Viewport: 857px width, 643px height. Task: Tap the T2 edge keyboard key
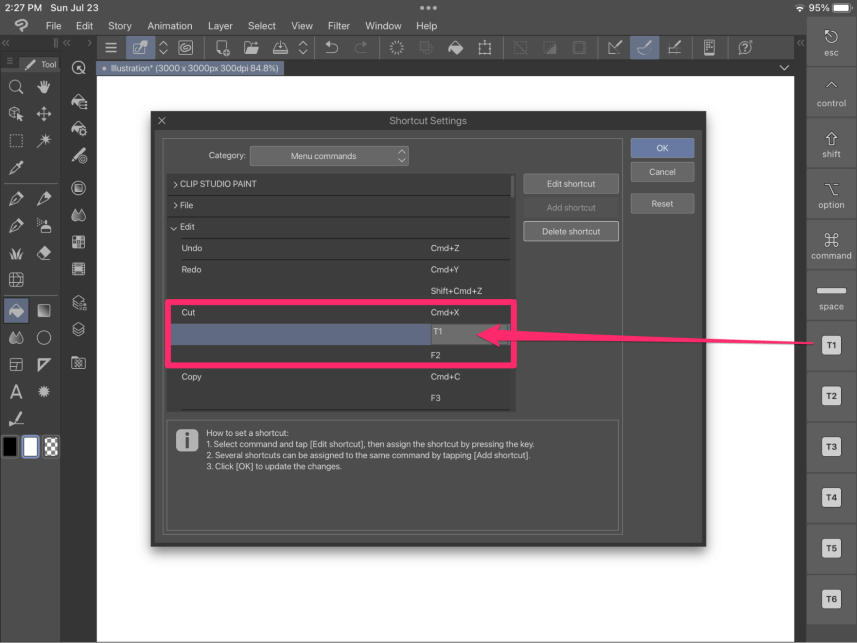pos(831,396)
